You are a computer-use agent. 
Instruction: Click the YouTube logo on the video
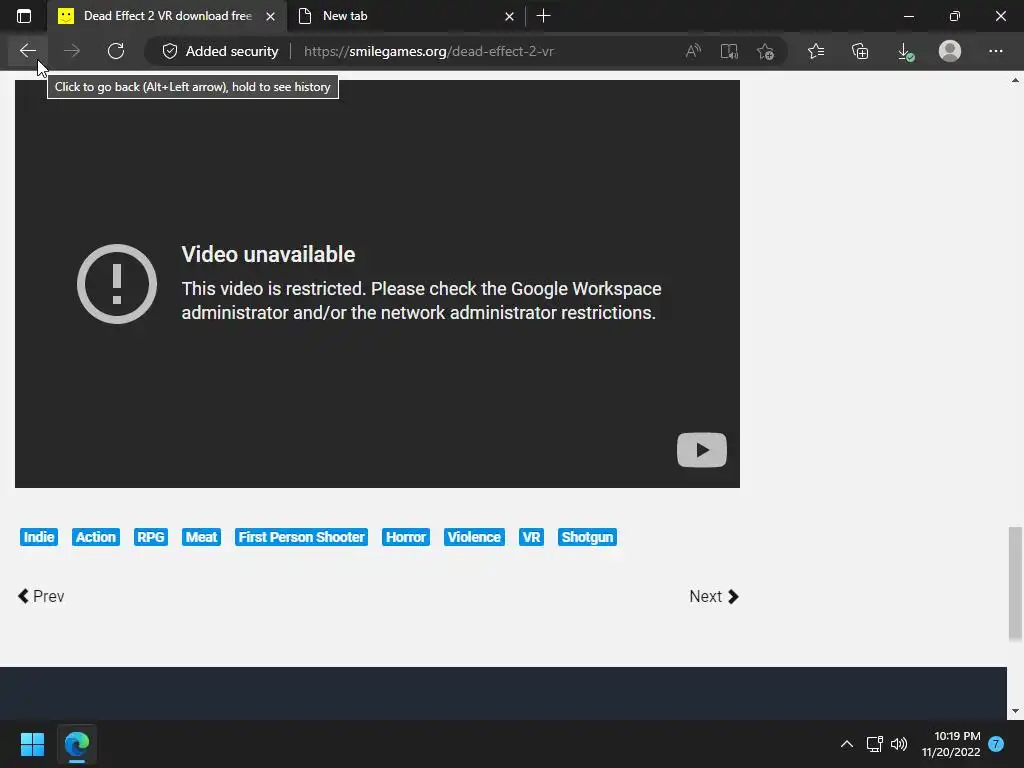point(702,450)
